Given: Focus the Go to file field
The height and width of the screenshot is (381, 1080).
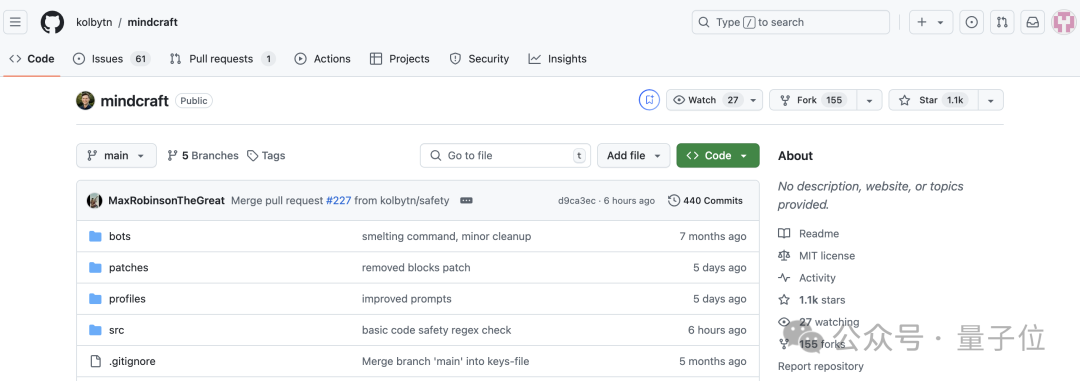Looking at the screenshot, I should point(506,155).
